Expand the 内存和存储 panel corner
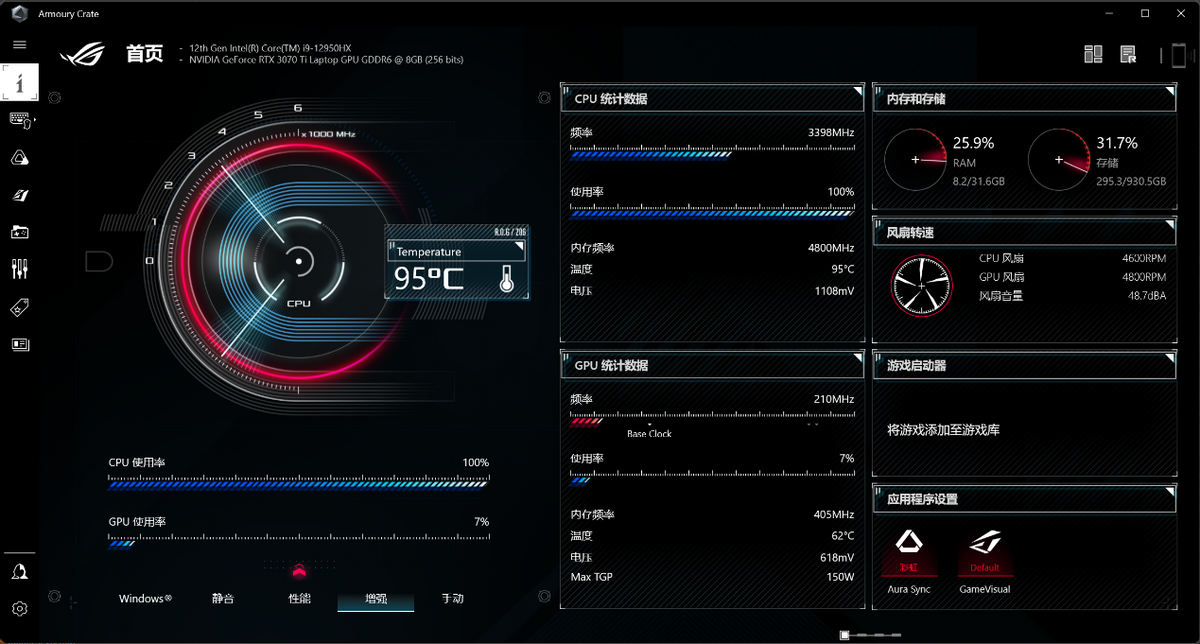Image resolution: width=1200 pixels, height=644 pixels. (1169, 92)
